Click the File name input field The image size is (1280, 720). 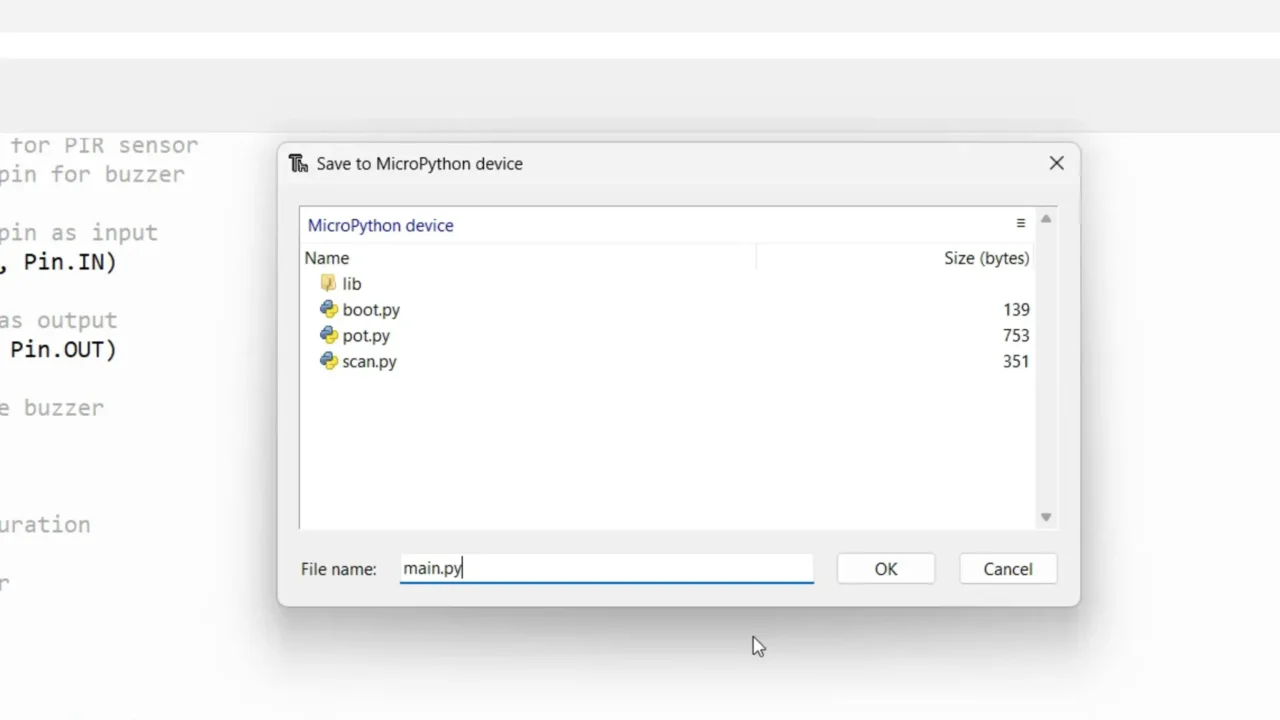coord(607,568)
